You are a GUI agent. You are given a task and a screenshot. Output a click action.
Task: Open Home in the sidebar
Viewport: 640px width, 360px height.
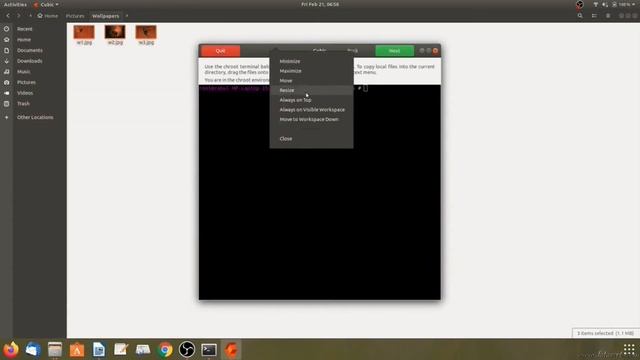24,40
